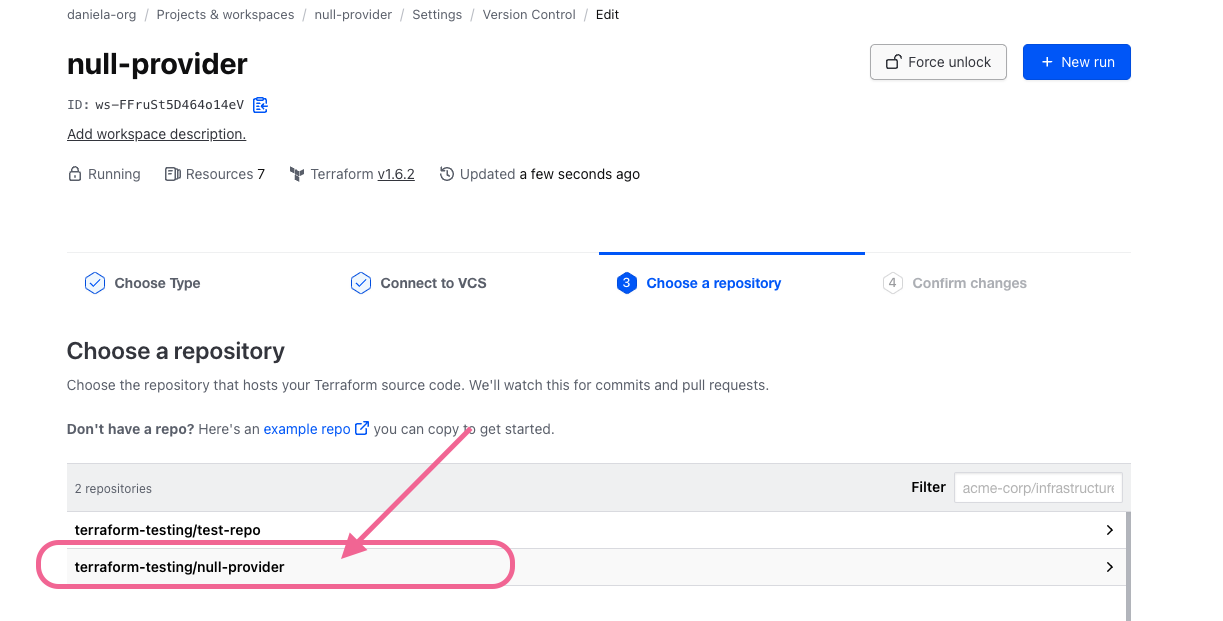Viewport: 1223px width, 621px height.
Task: Open Terraform version v1.6.2 link
Action: click(395, 174)
